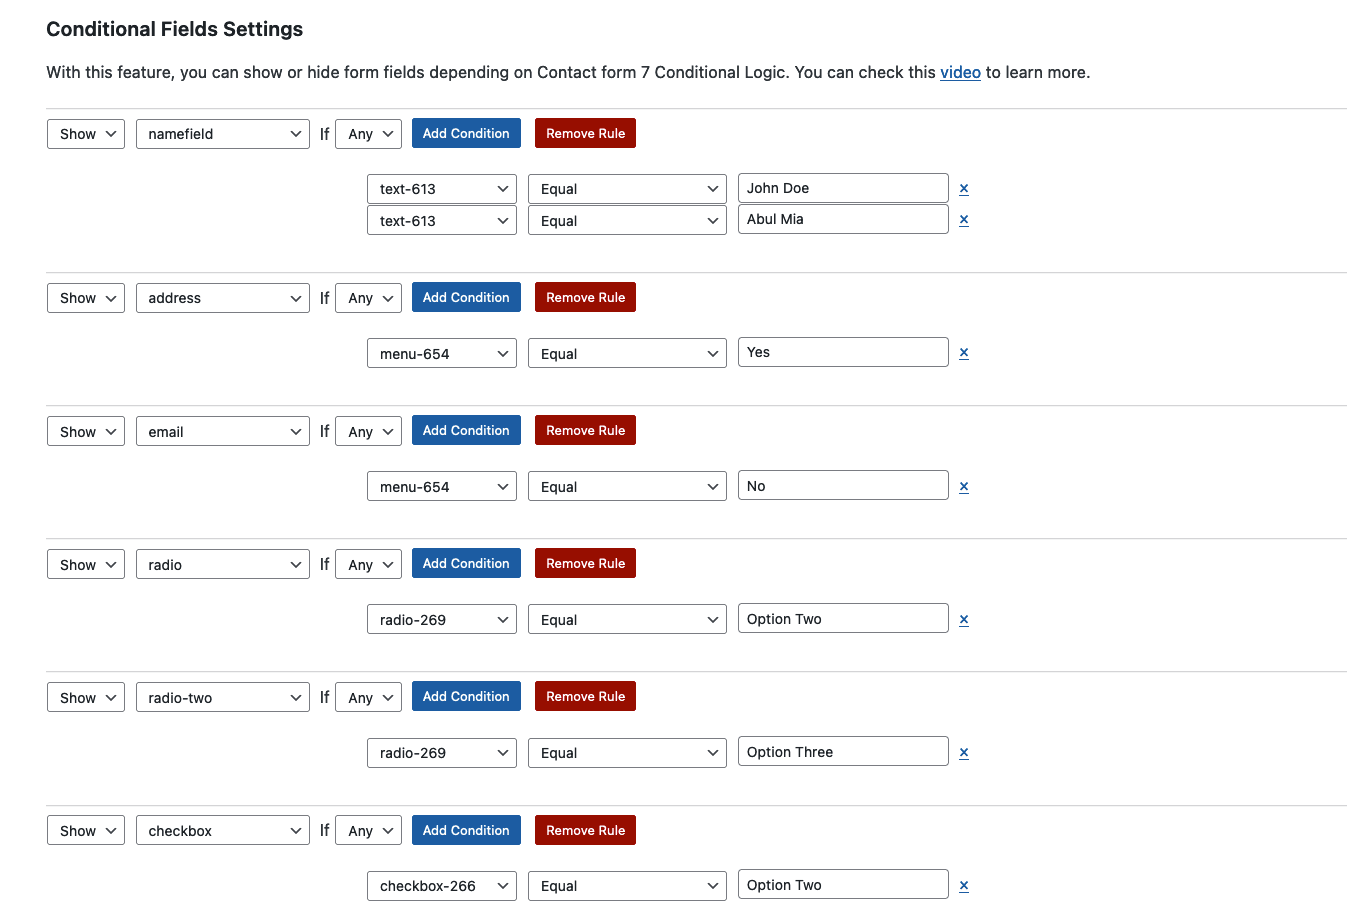Open the radio-two target field dropdown
Viewport: 1369px width, 902px height.
[223, 698]
